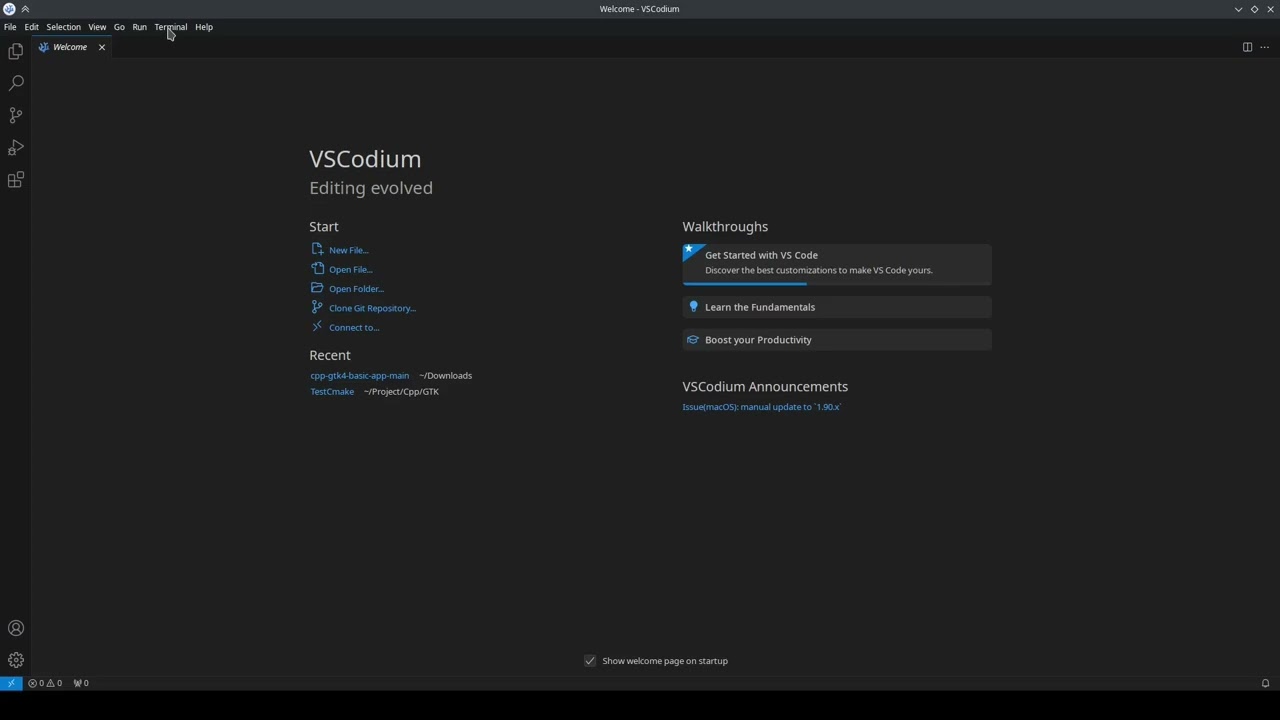This screenshot has width=1280, height=720.
Task: Open Learn the Fundamentals walkthrough
Action: pyautogui.click(x=837, y=307)
